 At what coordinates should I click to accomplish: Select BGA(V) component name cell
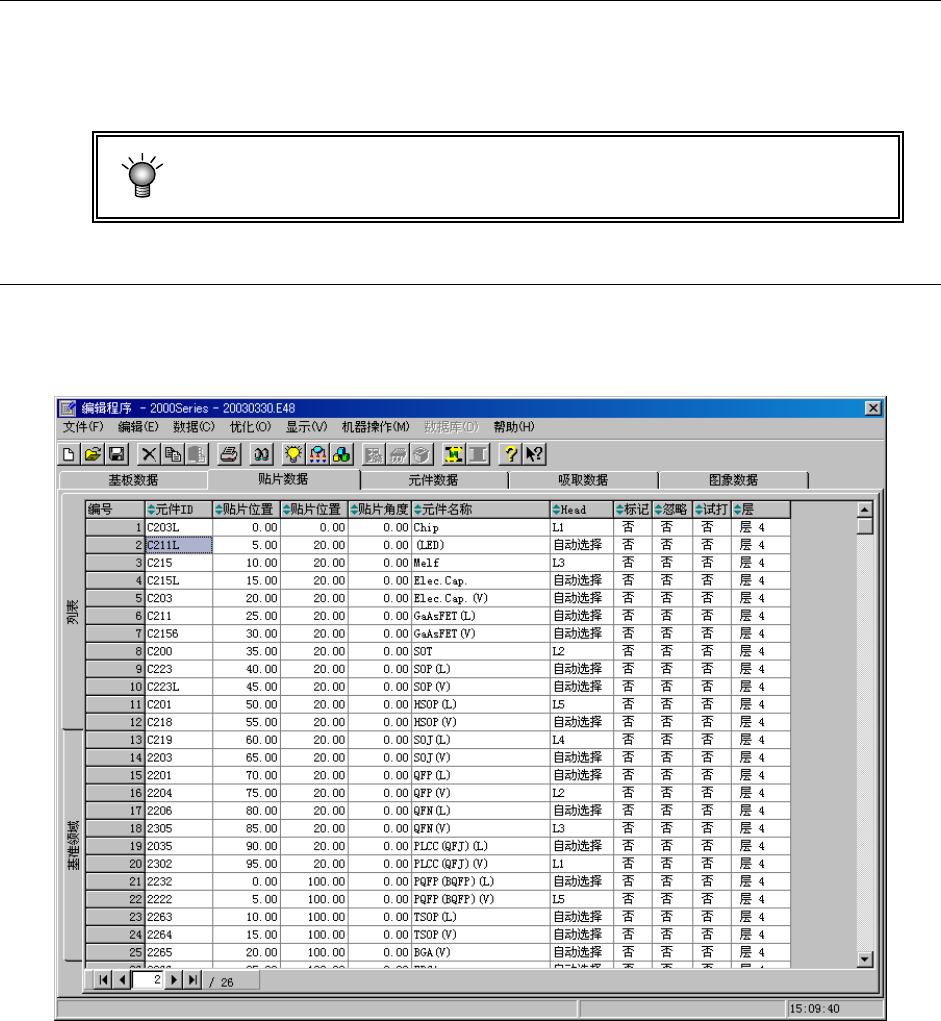[x=481, y=952]
